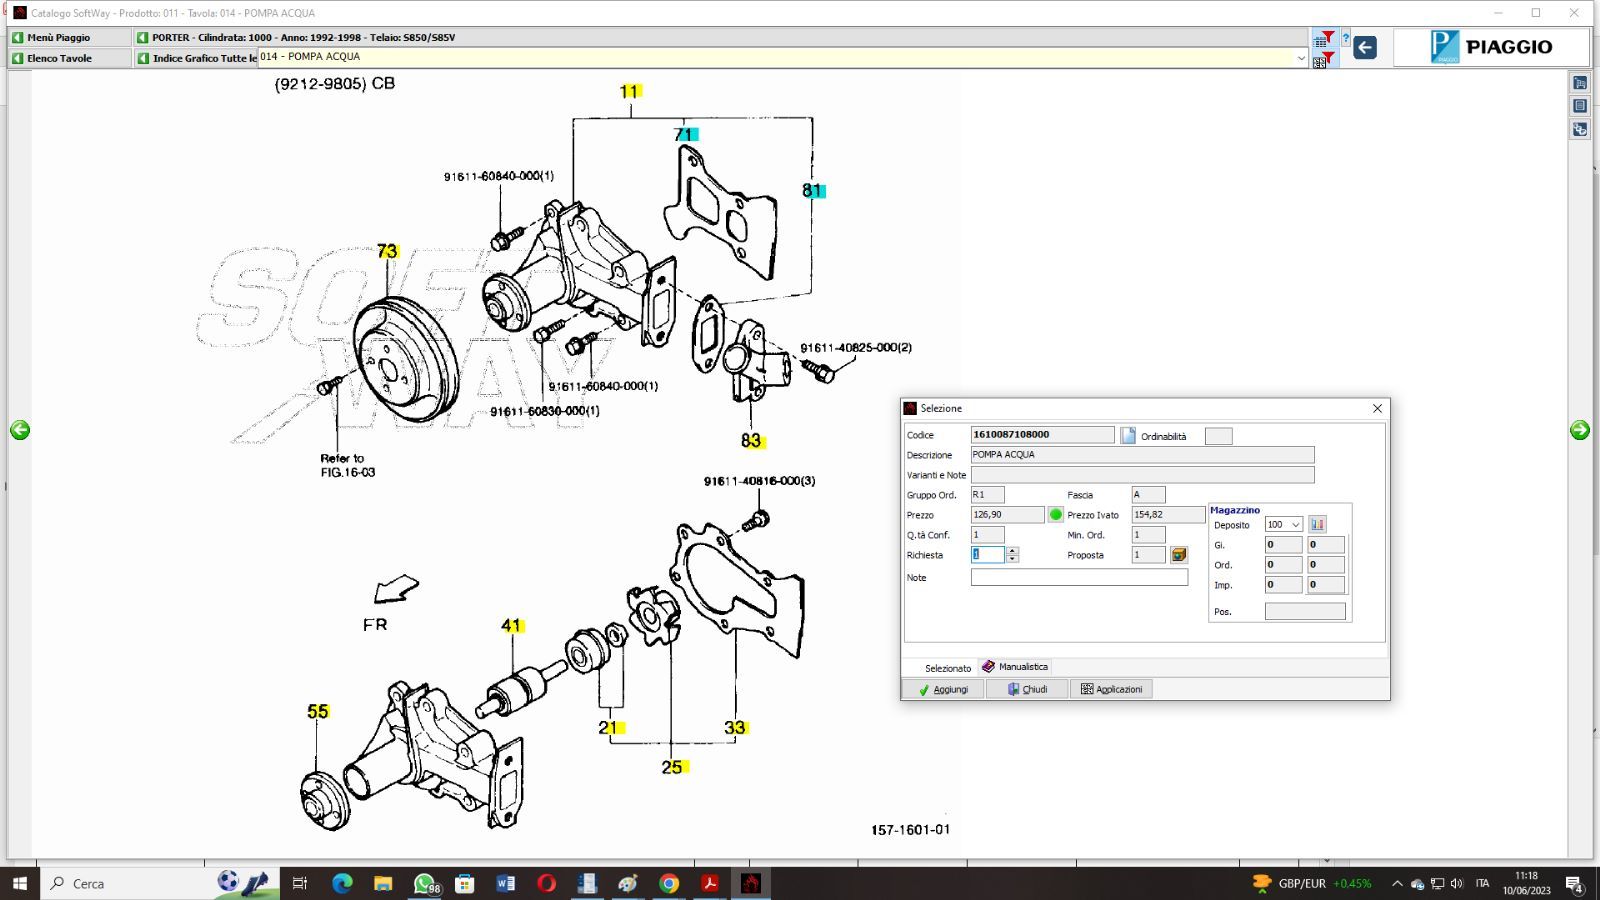The width and height of the screenshot is (1600, 900).
Task: Expand the 014 - POMPA ACQUA table dropdown
Action: (1300, 58)
